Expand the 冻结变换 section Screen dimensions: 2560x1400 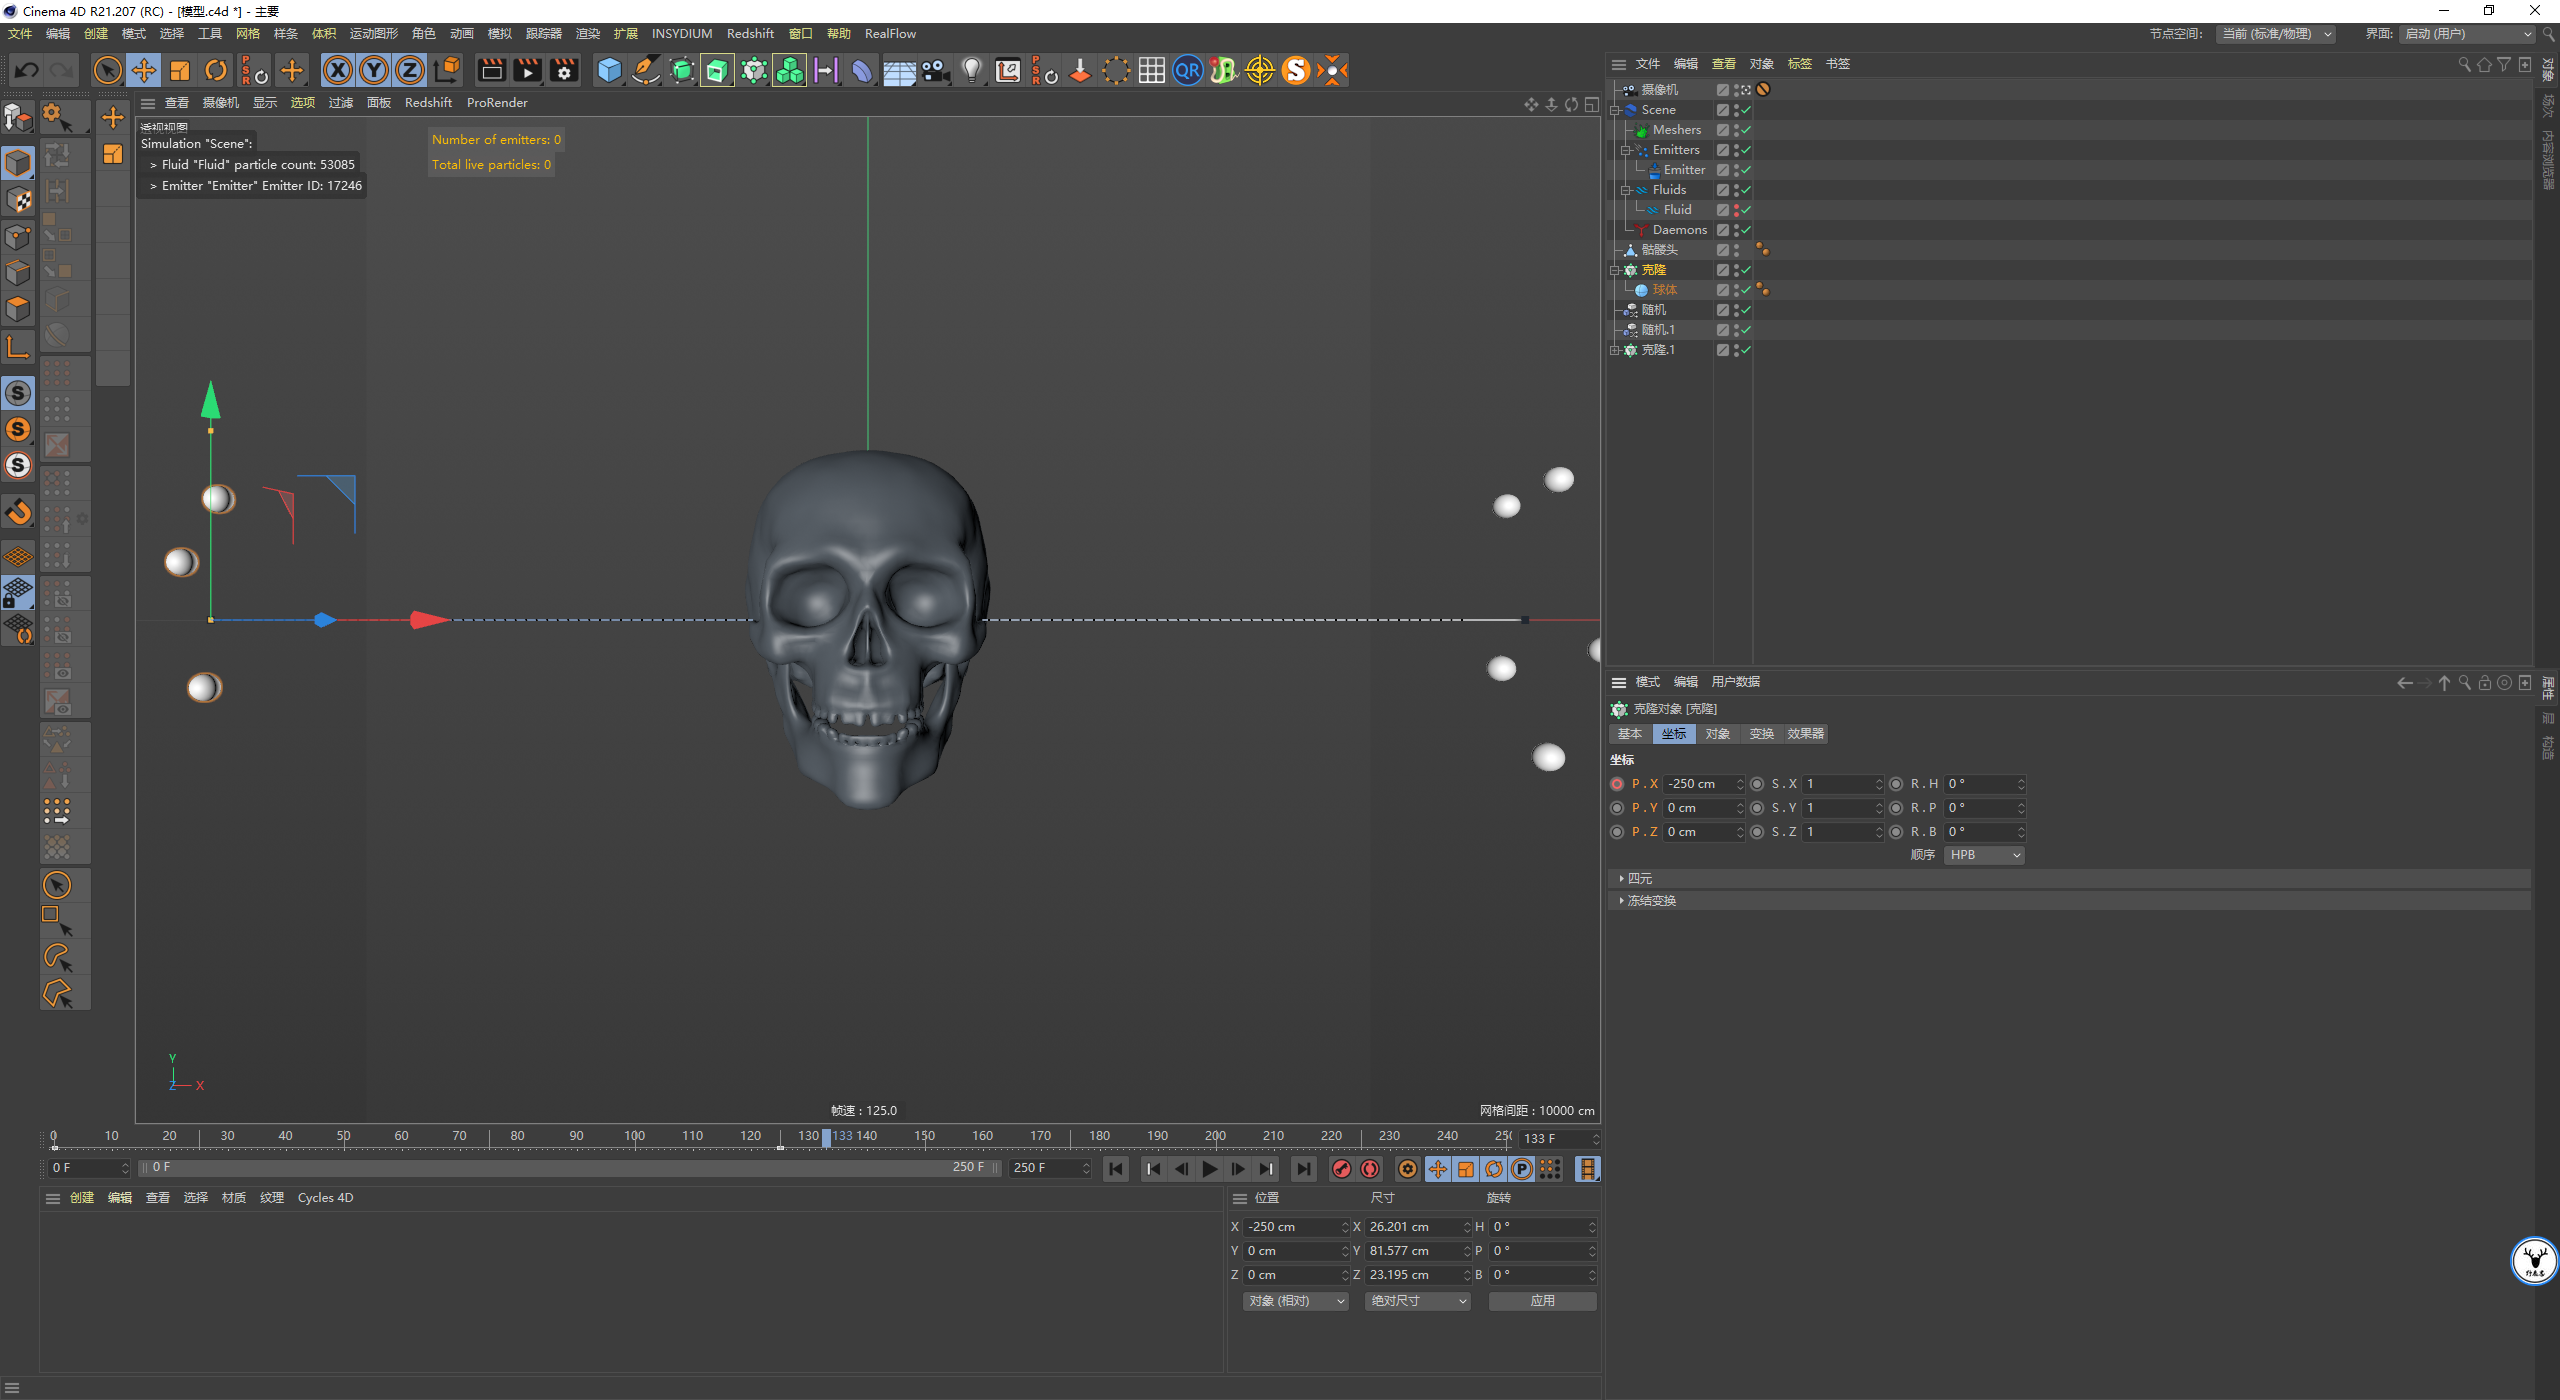pos(1651,901)
